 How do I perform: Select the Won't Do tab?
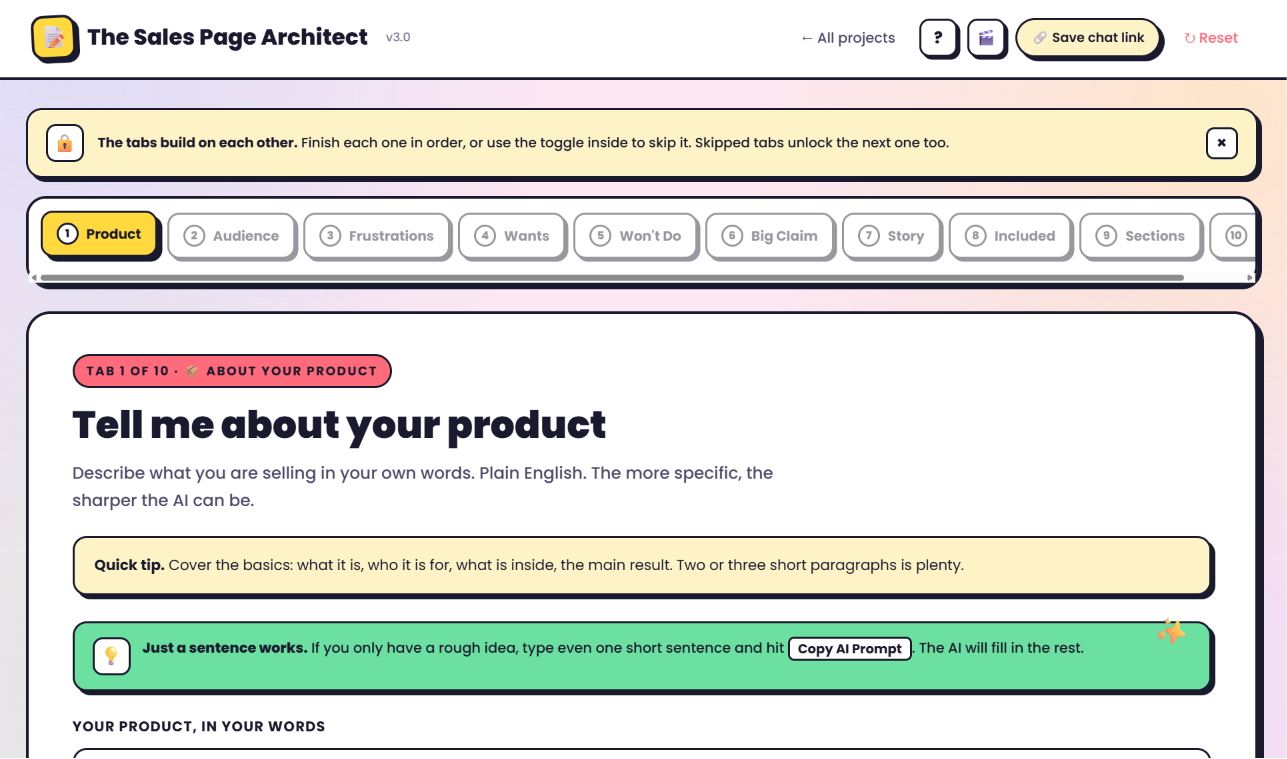(635, 236)
